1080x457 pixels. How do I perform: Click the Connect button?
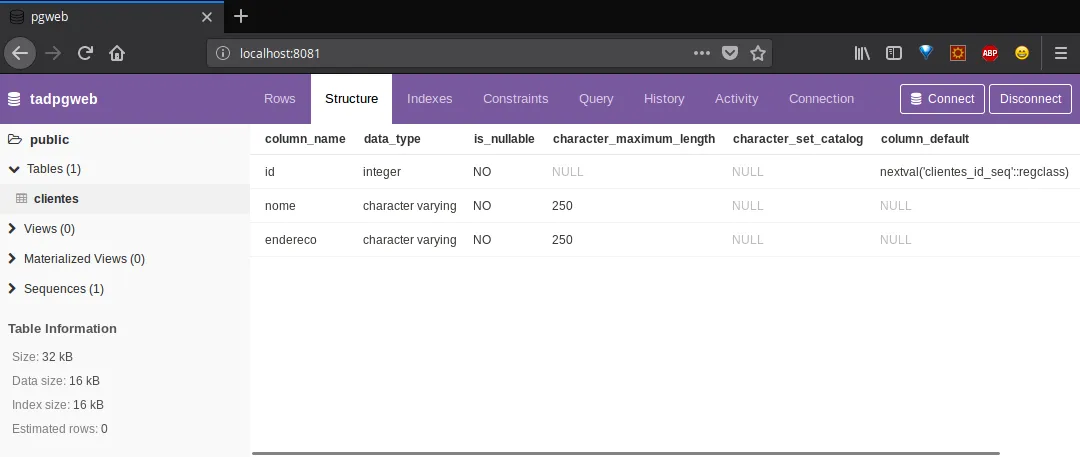click(942, 99)
